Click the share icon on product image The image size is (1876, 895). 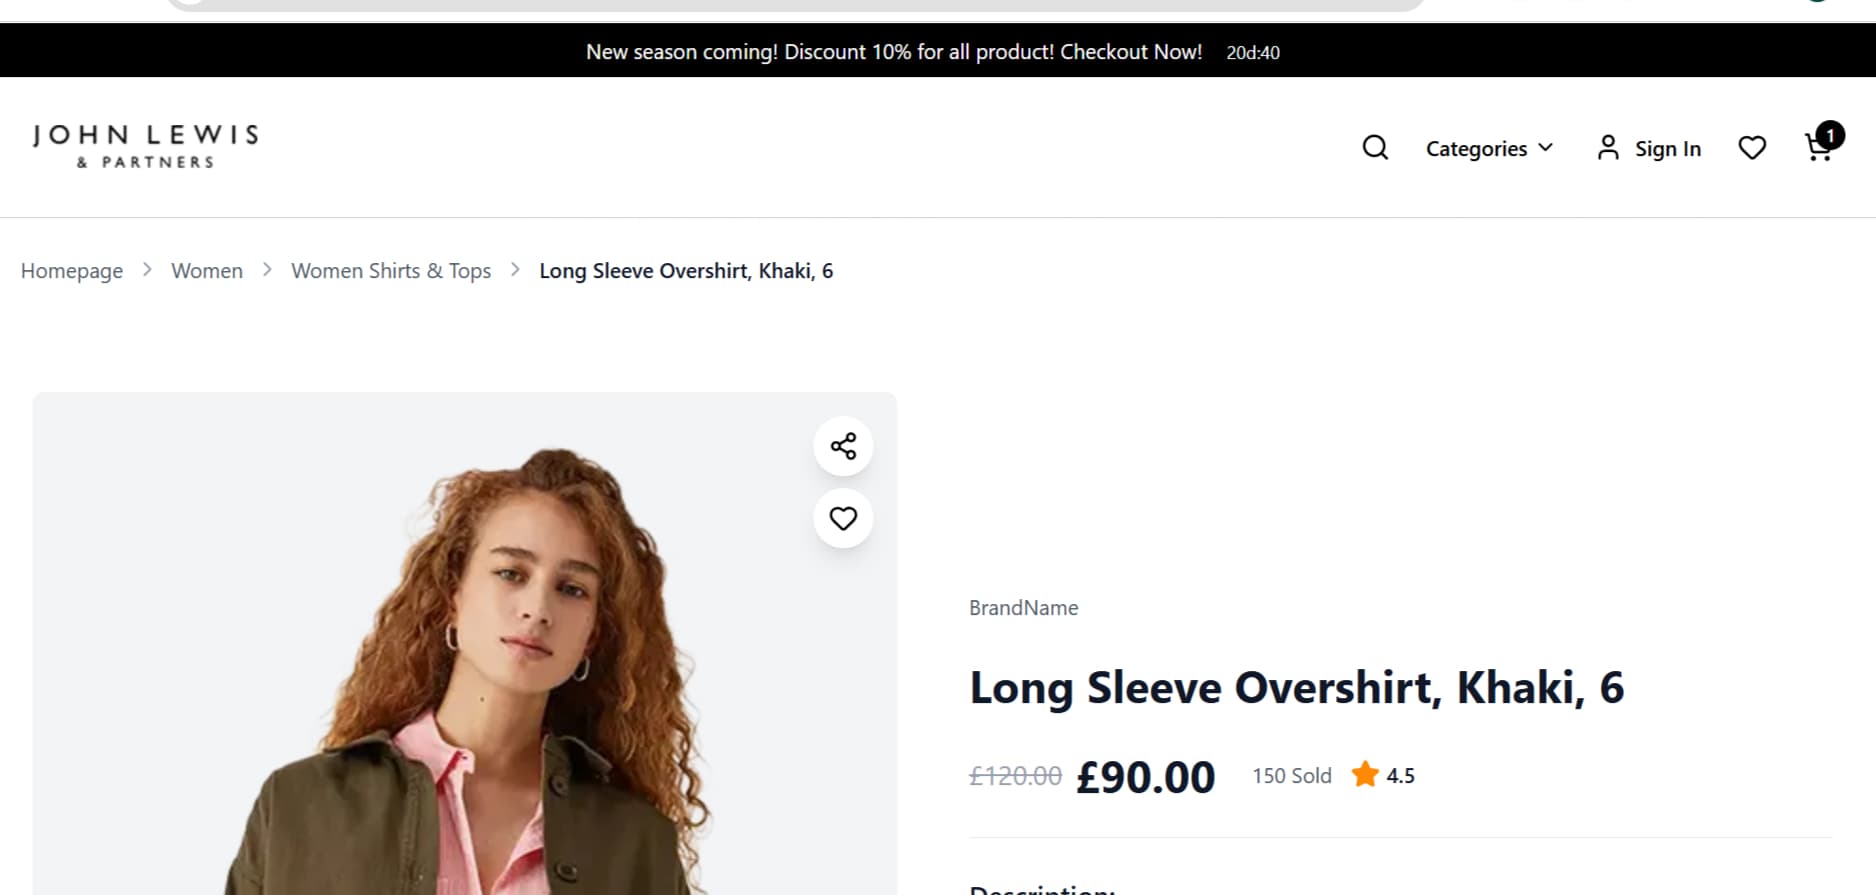pos(843,446)
